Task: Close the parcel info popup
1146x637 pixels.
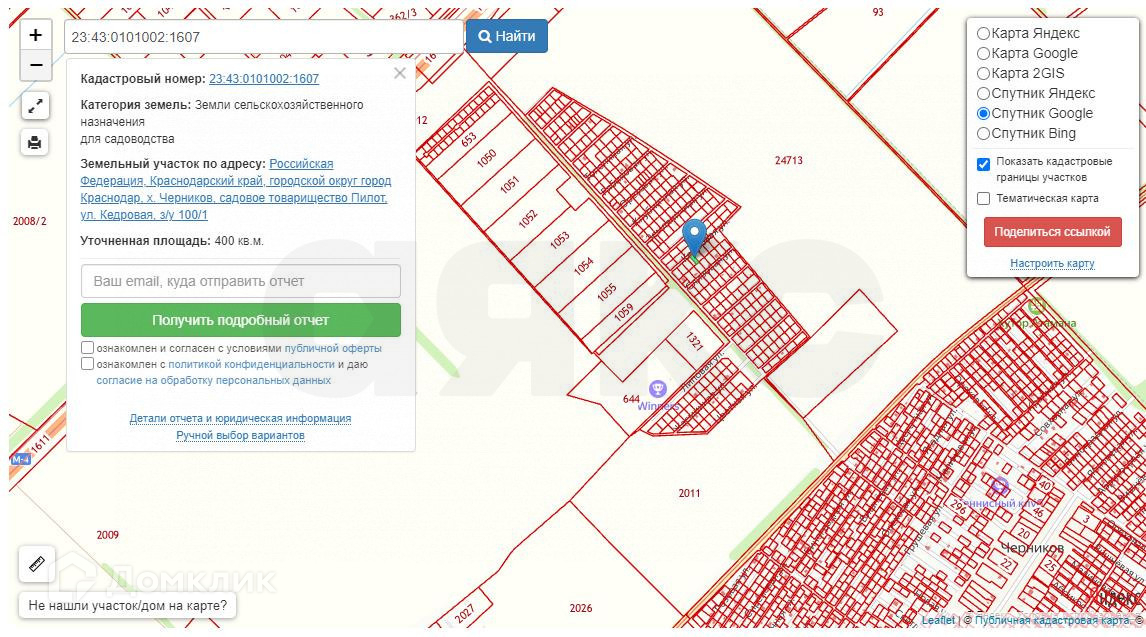Action: point(400,73)
